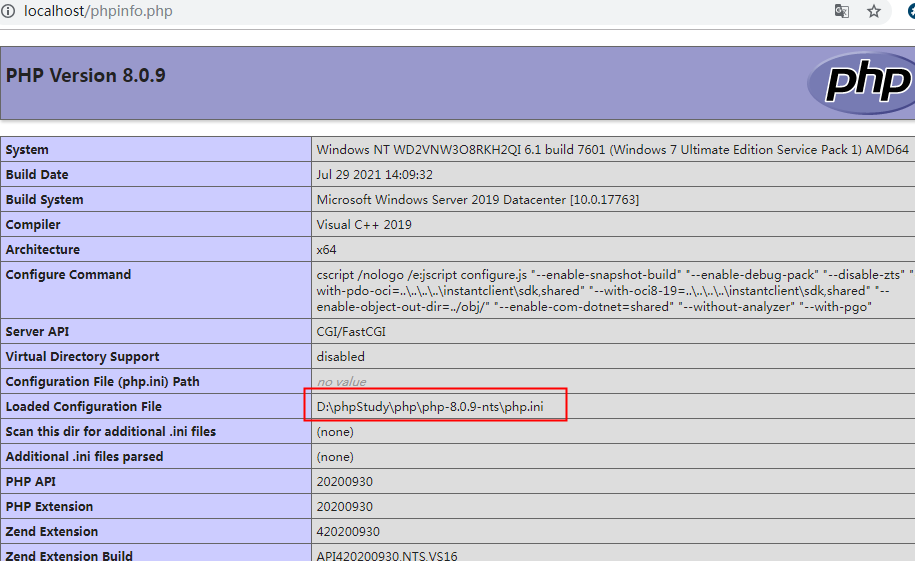
Task: Click the API420200930,NTS,VS16 value
Action: [x=387, y=555]
